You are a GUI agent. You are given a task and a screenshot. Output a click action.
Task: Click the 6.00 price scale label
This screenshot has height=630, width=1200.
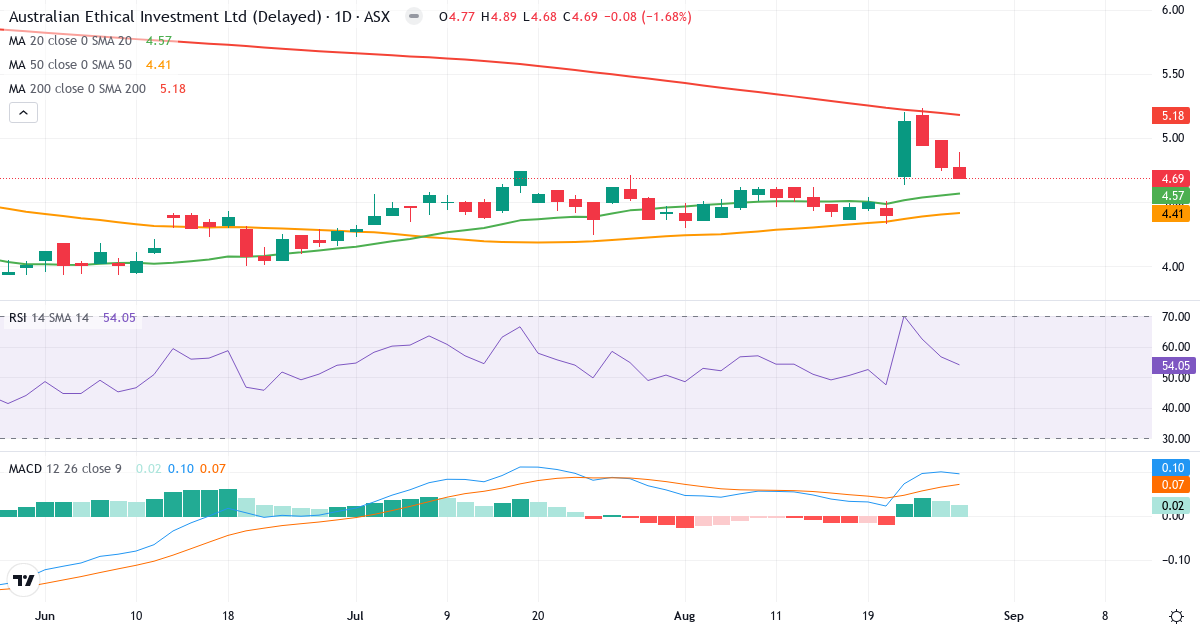(x=1172, y=10)
